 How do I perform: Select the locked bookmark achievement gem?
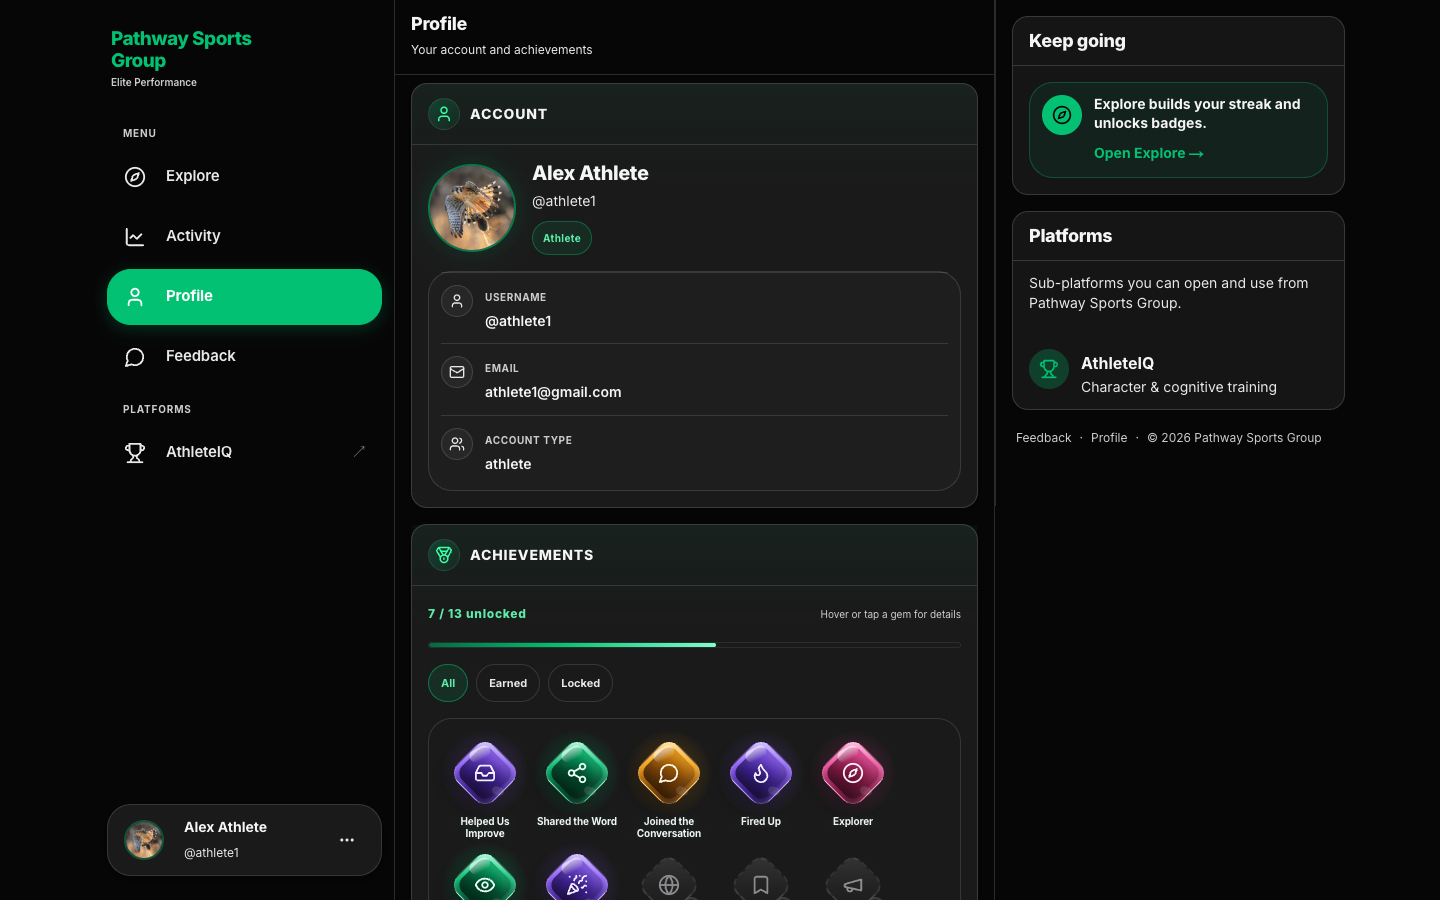point(761,881)
